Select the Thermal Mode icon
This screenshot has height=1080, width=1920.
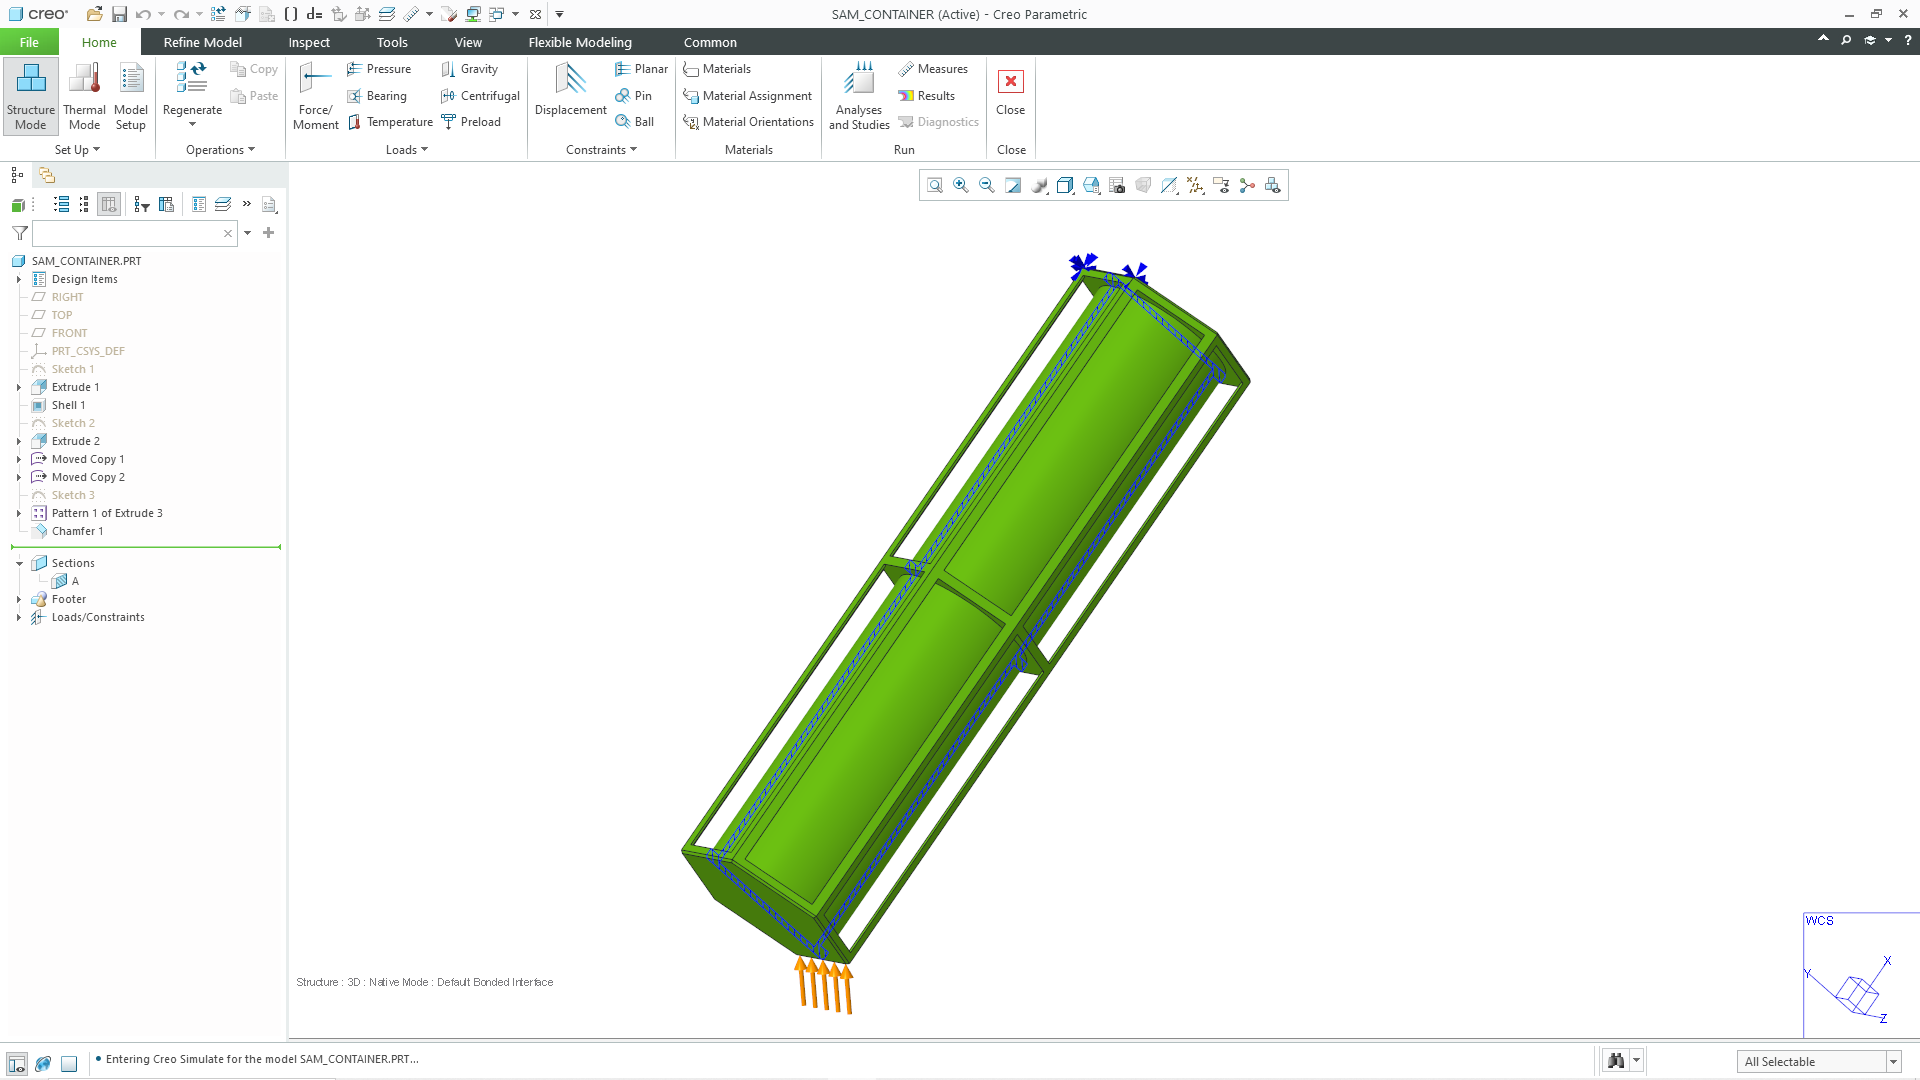[84, 95]
